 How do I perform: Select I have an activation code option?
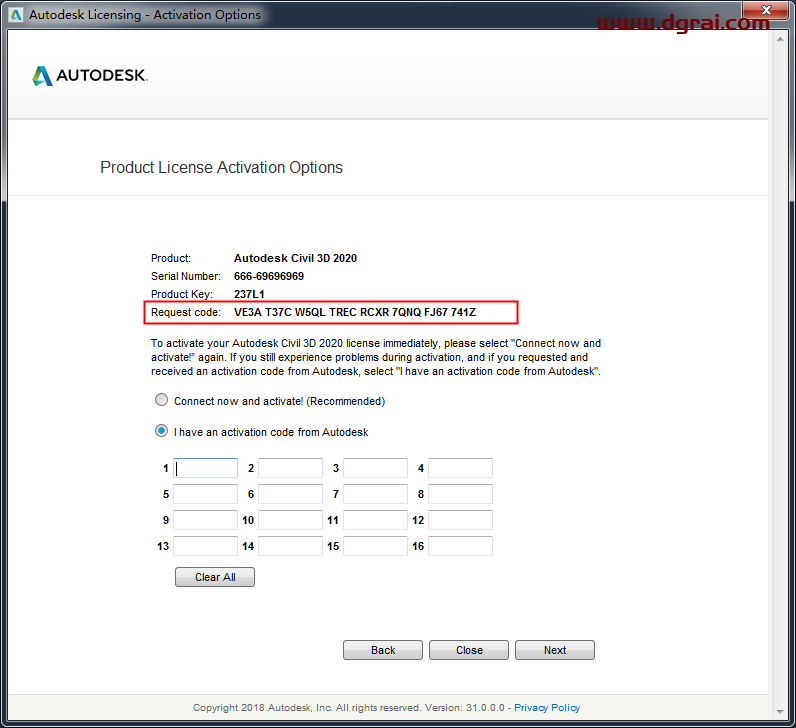(161, 431)
